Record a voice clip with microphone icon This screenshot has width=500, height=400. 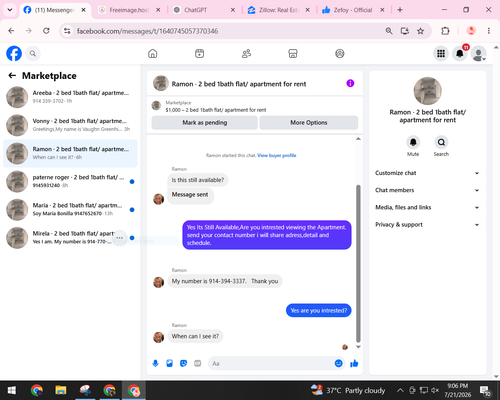coord(155,363)
